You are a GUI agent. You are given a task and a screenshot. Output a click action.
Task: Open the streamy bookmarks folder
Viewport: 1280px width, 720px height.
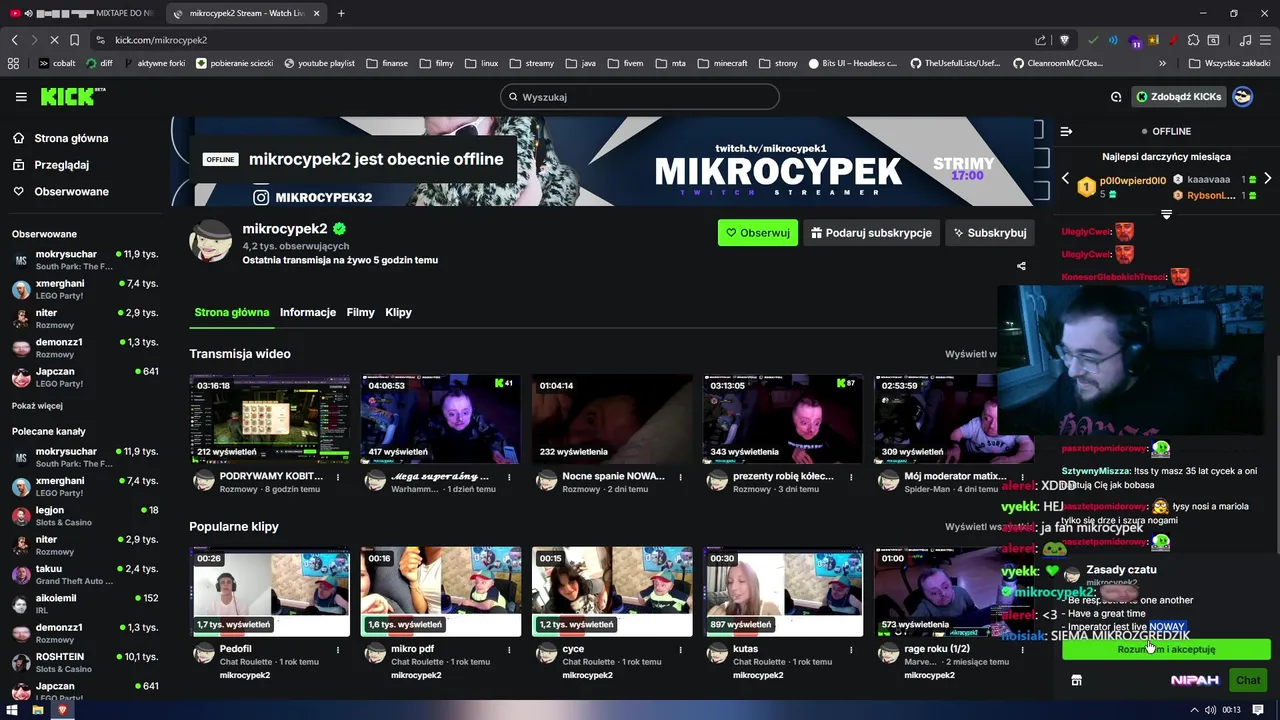[531, 63]
